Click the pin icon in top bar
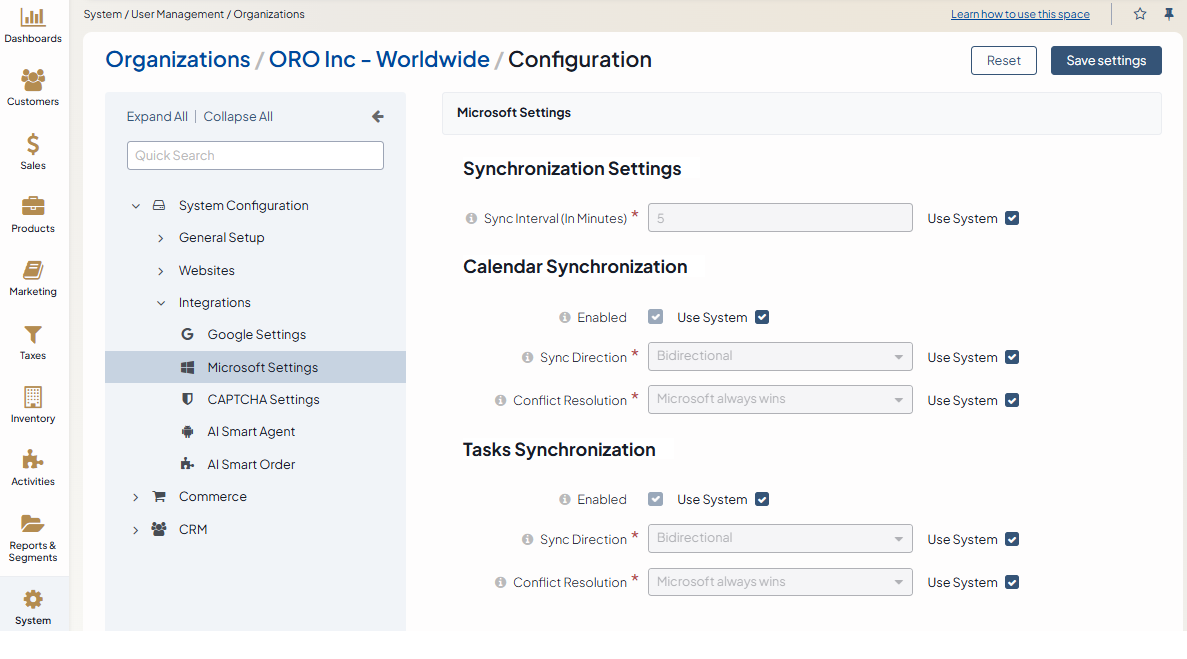1187x659 pixels. (1168, 14)
